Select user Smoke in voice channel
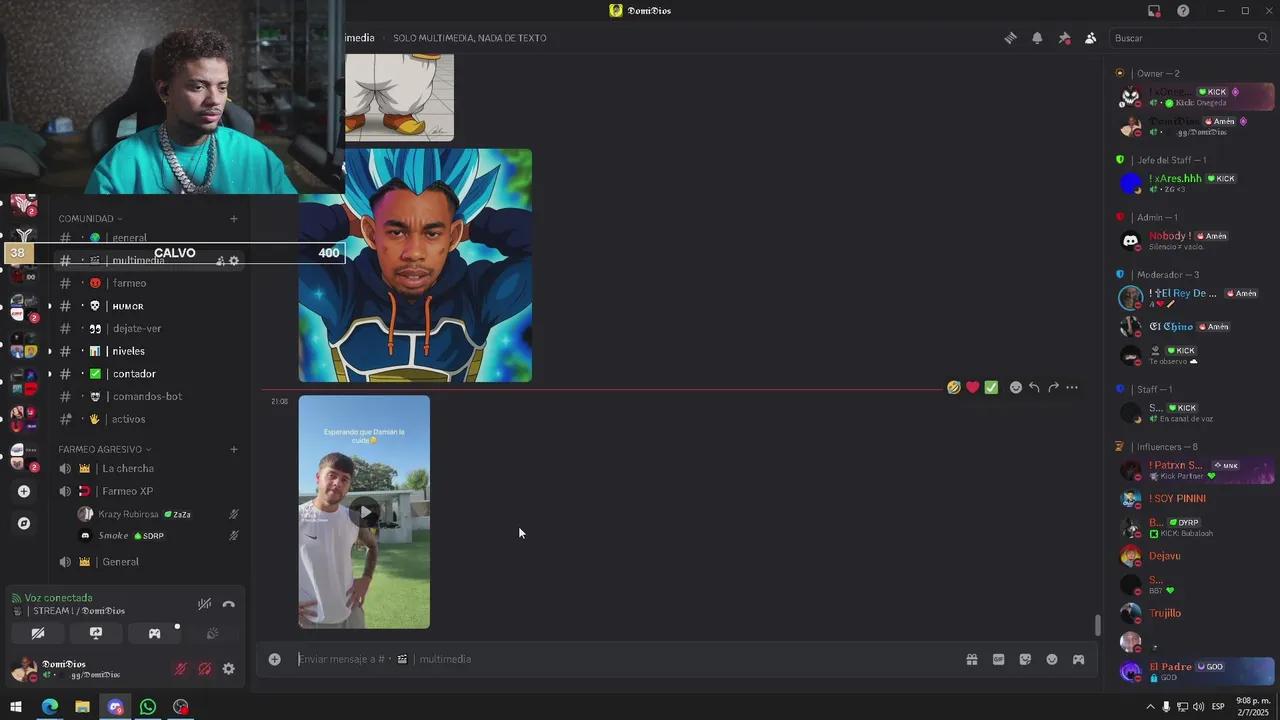This screenshot has height=720, width=1280. 158,536
